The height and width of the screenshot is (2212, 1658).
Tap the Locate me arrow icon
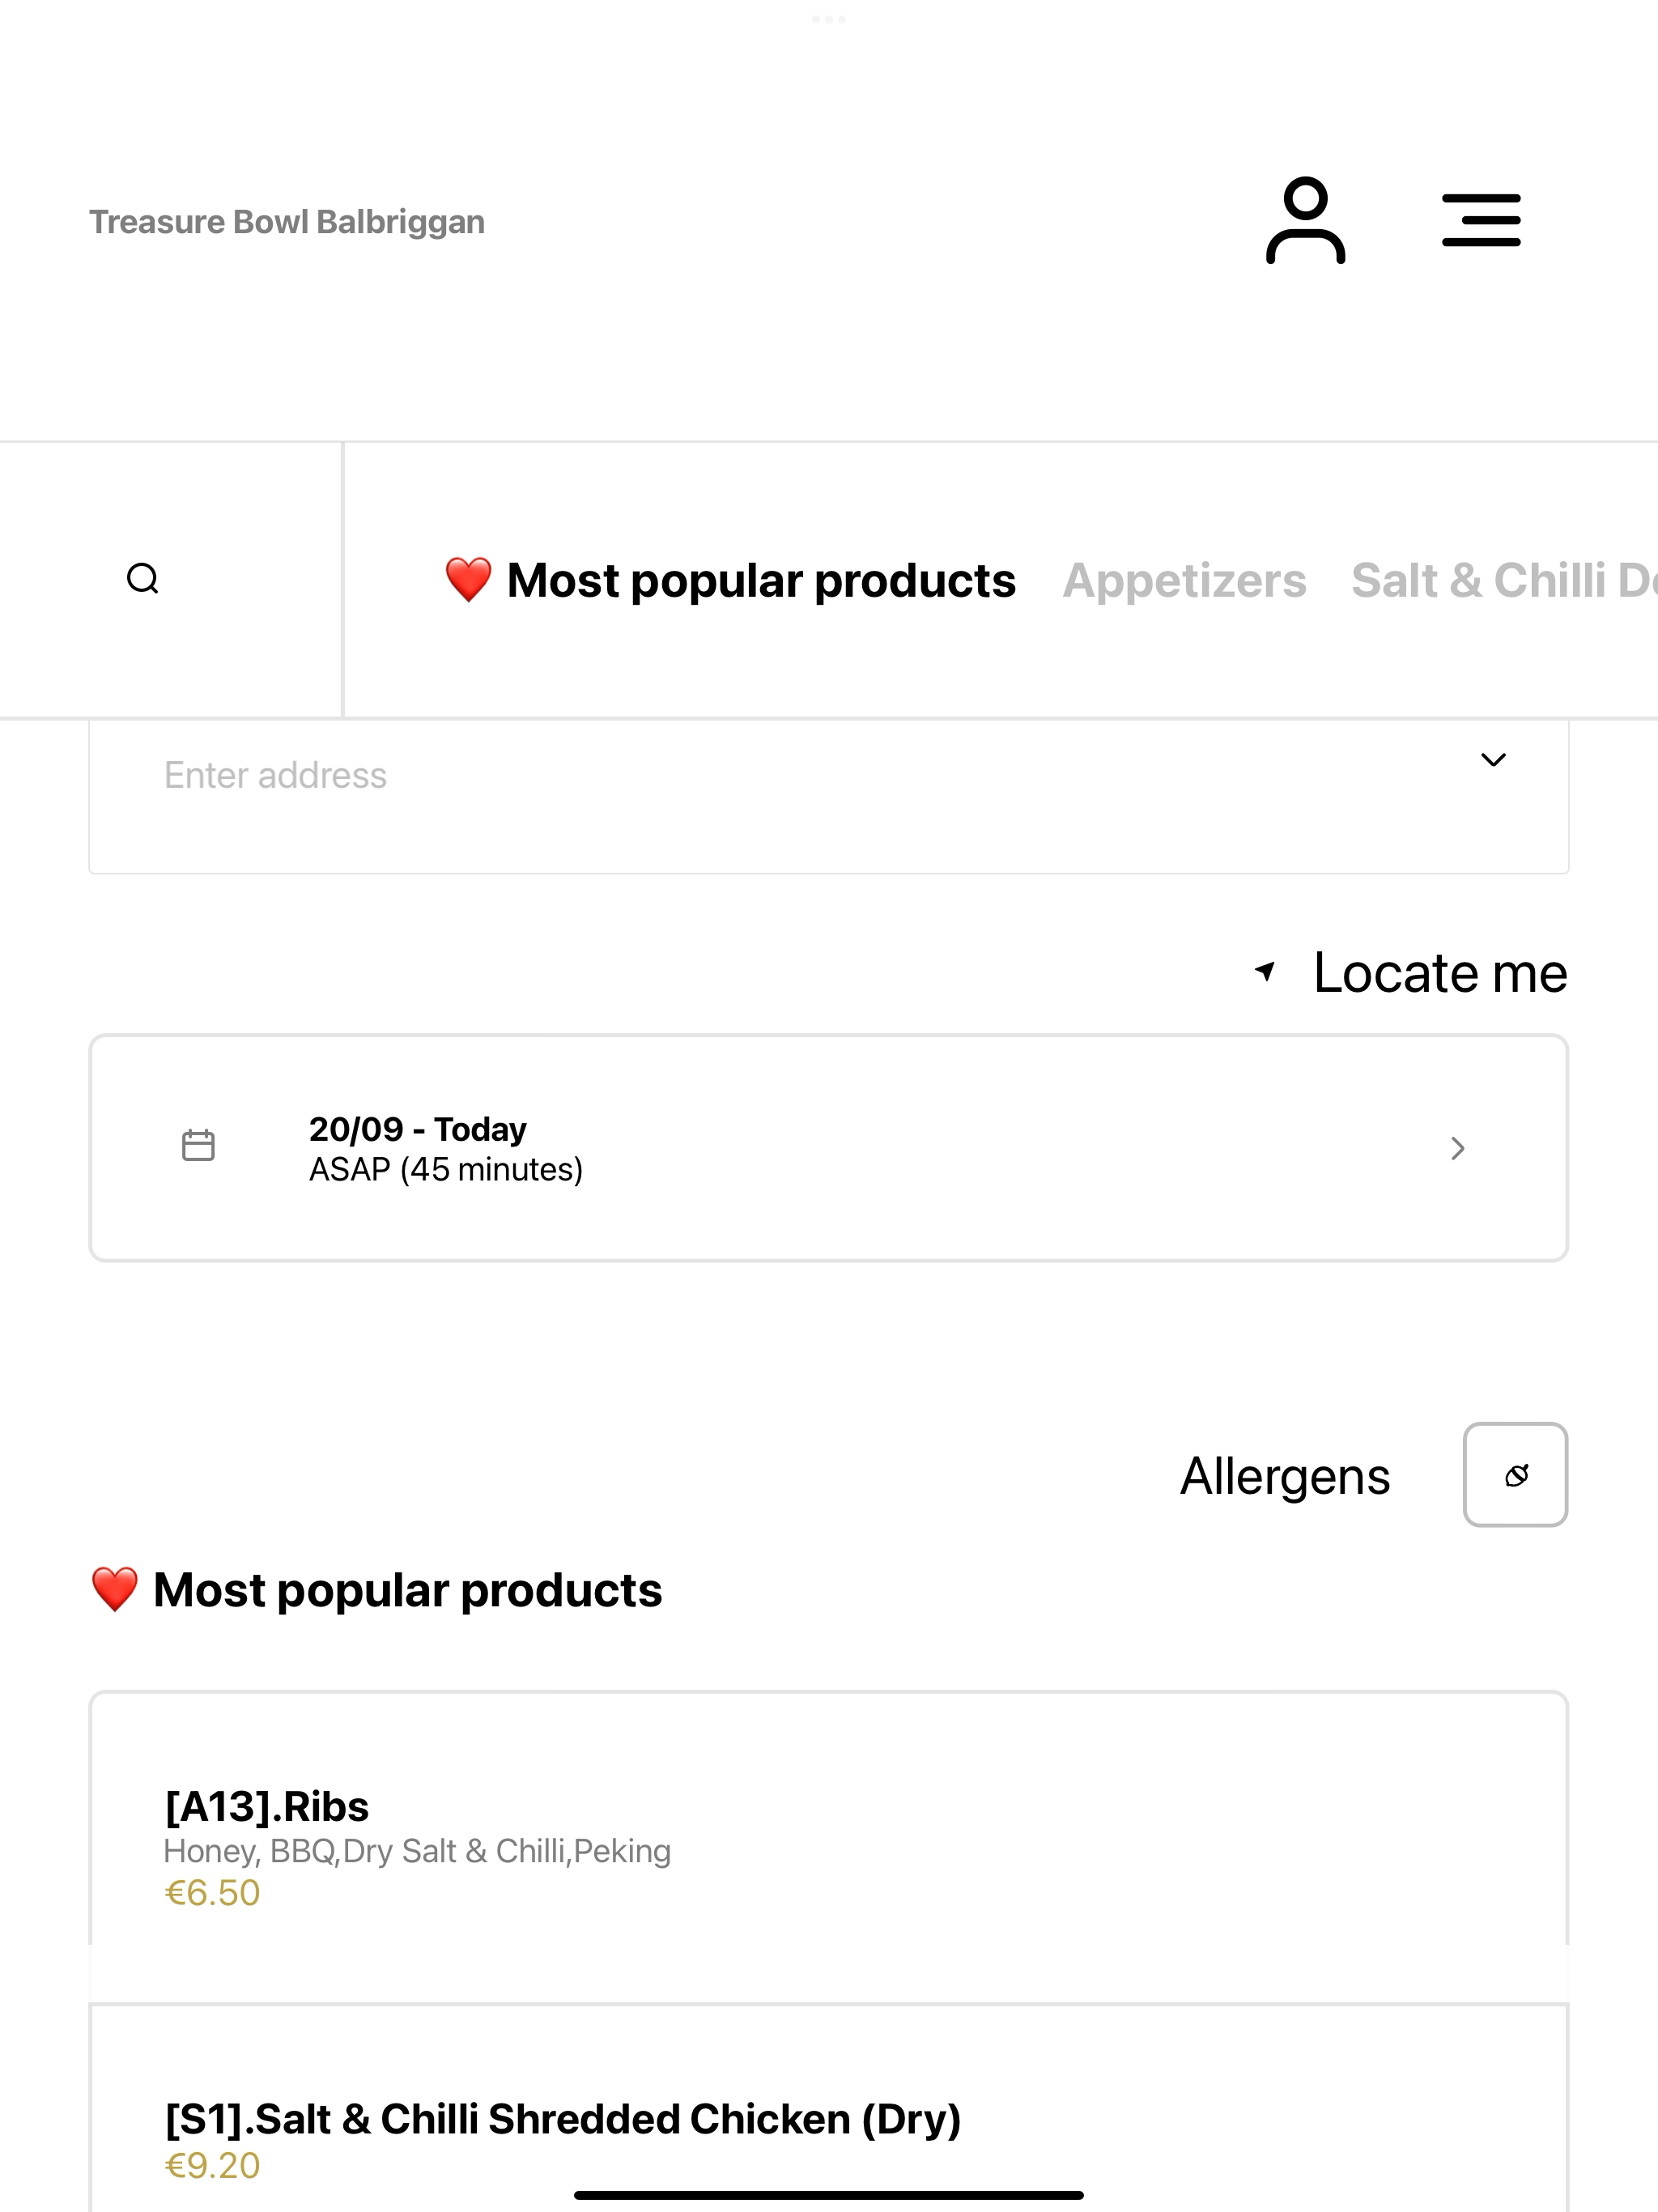1265,971
